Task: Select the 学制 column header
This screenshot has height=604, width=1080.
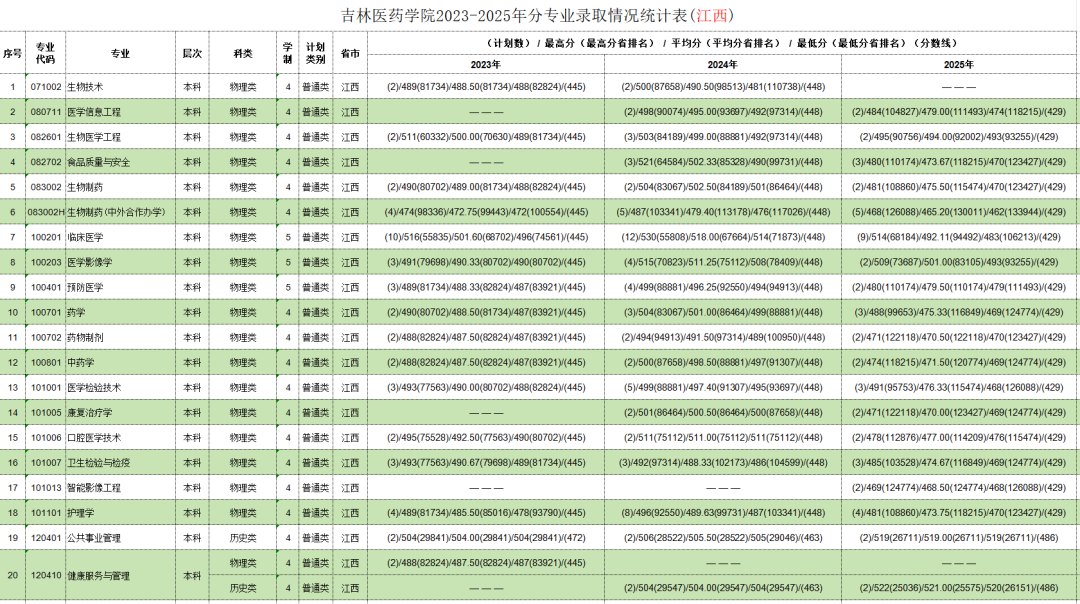Action: click(288, 53)
